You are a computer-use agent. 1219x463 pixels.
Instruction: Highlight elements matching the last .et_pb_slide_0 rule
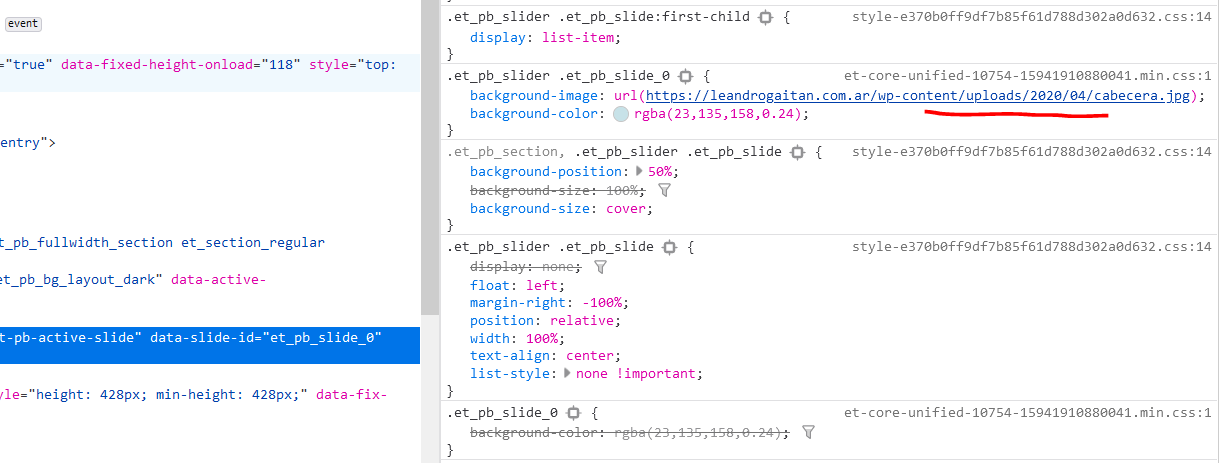tap(573, 412)
